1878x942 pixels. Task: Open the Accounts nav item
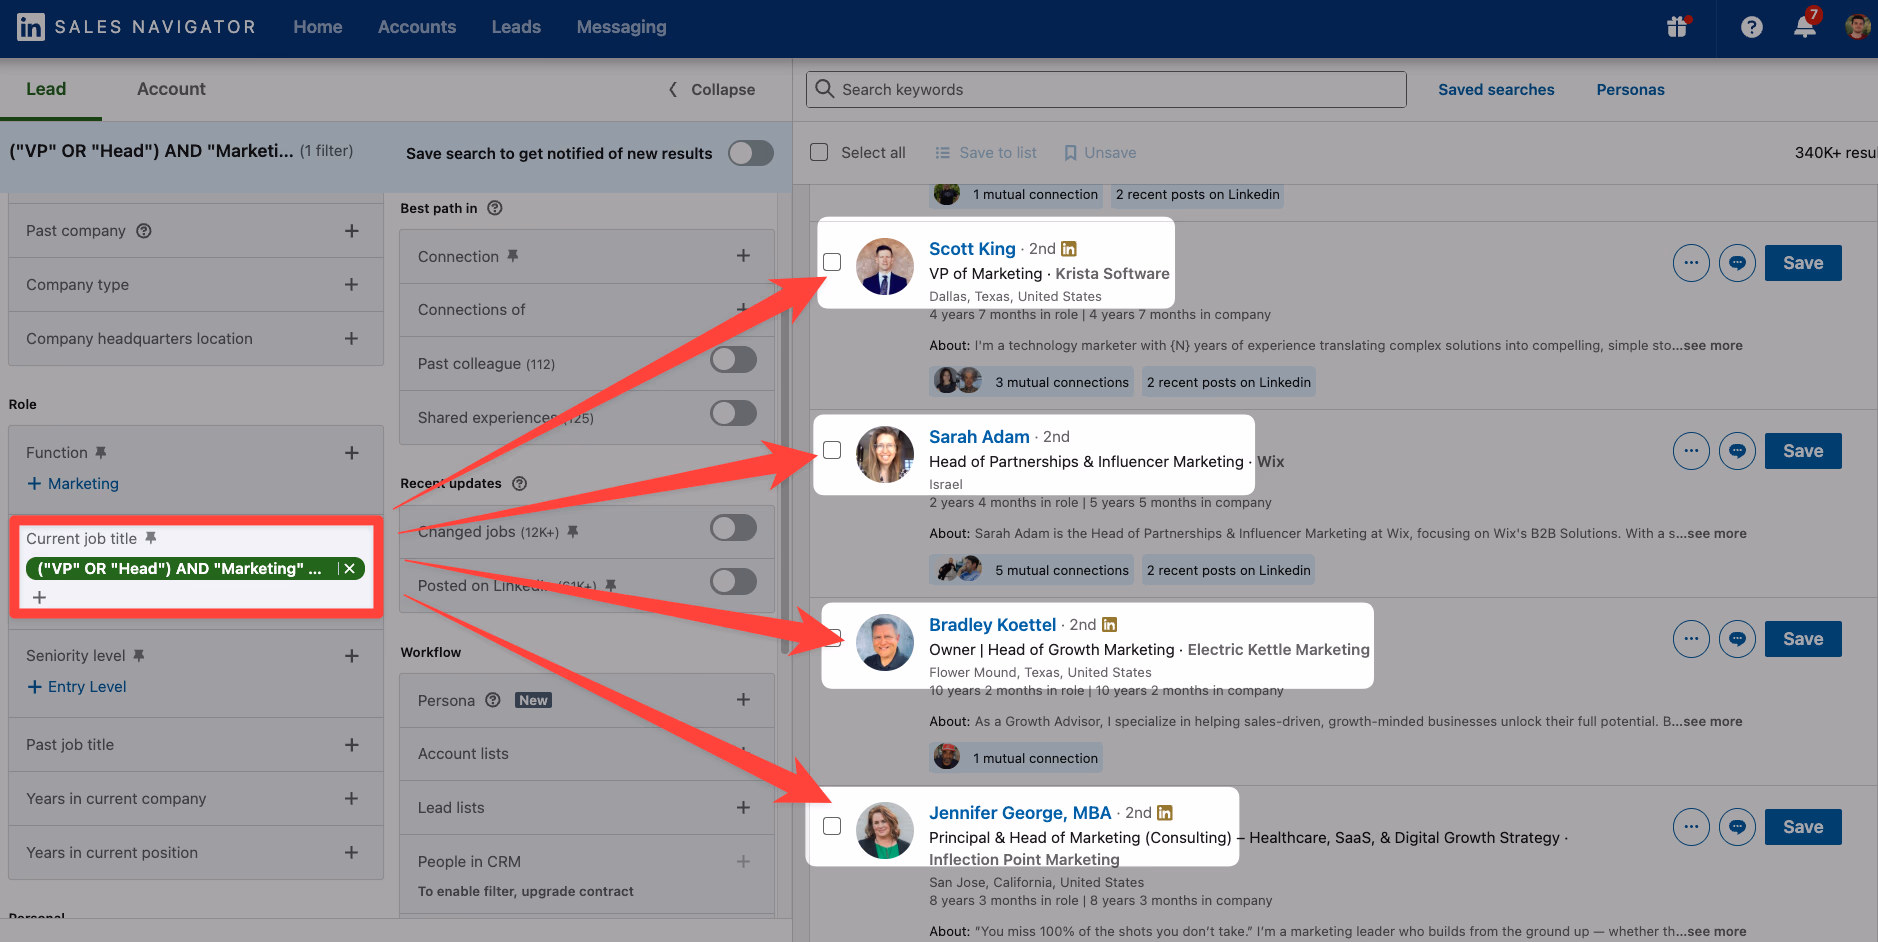click(417, 27)
